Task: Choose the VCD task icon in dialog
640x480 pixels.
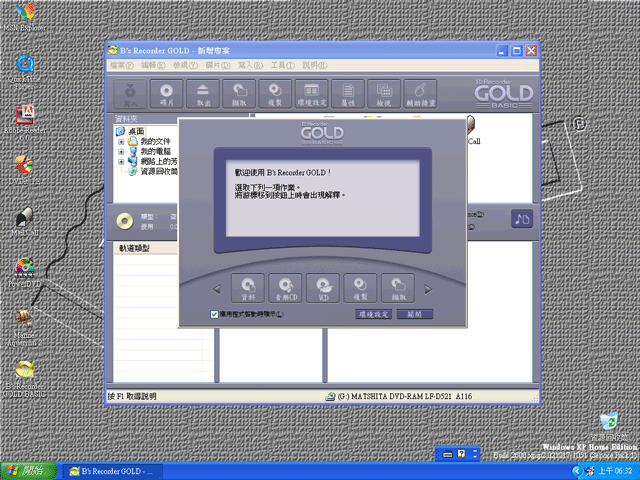Action: click(323, 288)
